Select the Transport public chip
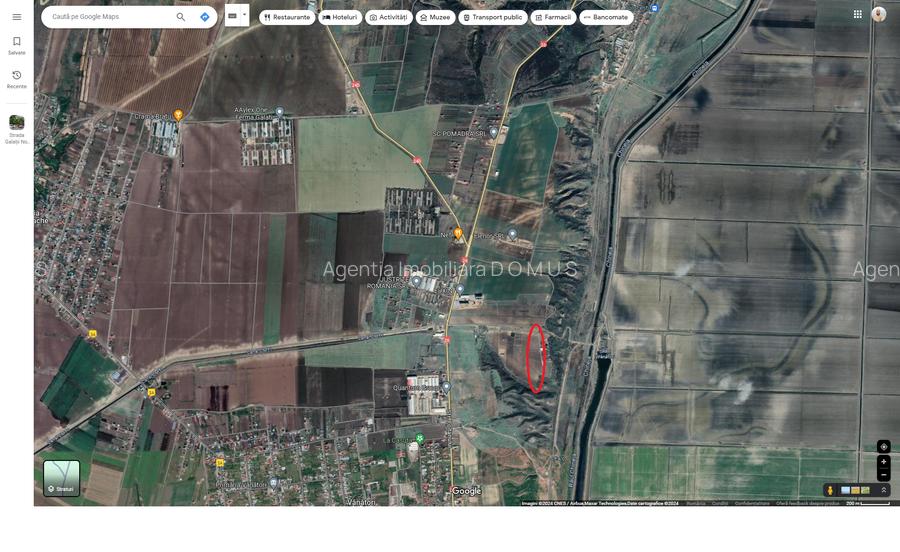900x552 pixels. [492, 17]
